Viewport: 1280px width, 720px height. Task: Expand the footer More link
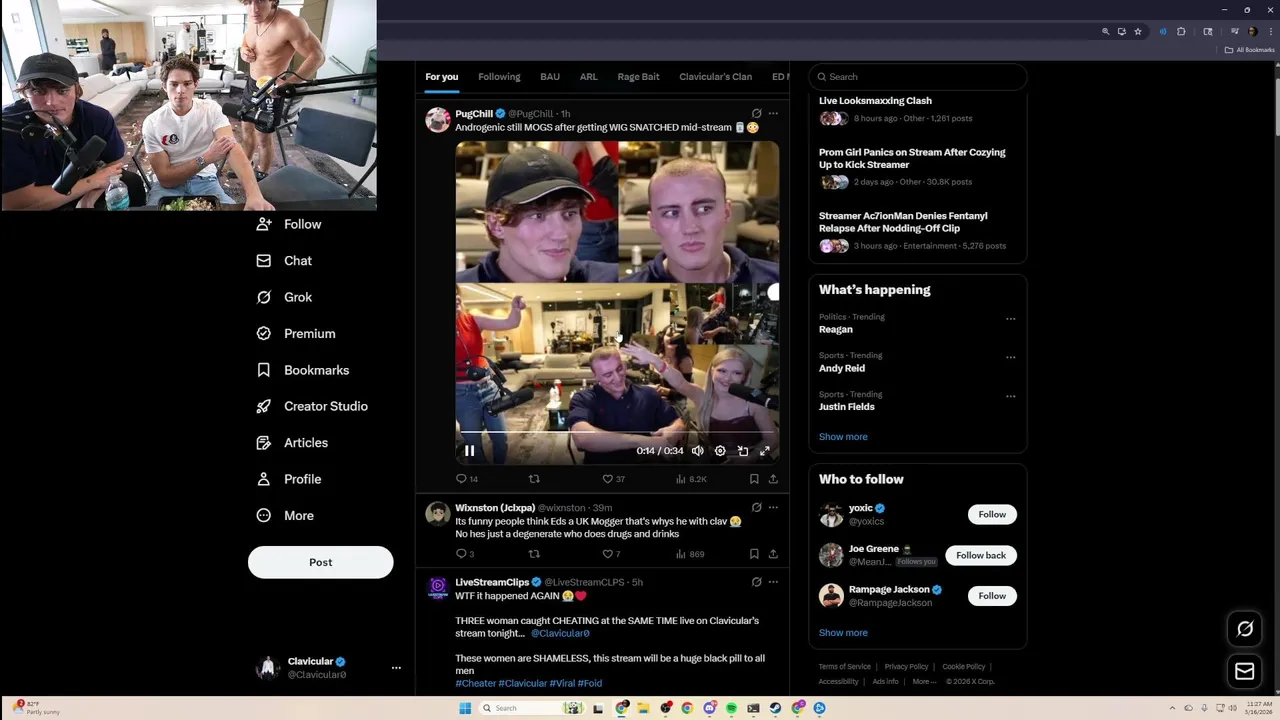pos(925,682)
